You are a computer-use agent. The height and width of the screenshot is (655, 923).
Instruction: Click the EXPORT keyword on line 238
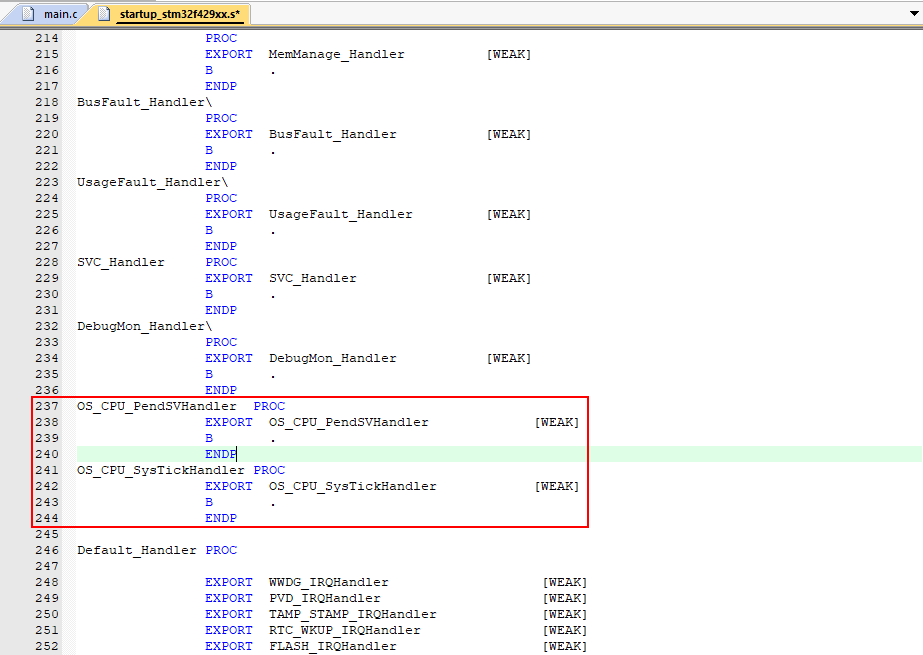pos(228,423)
